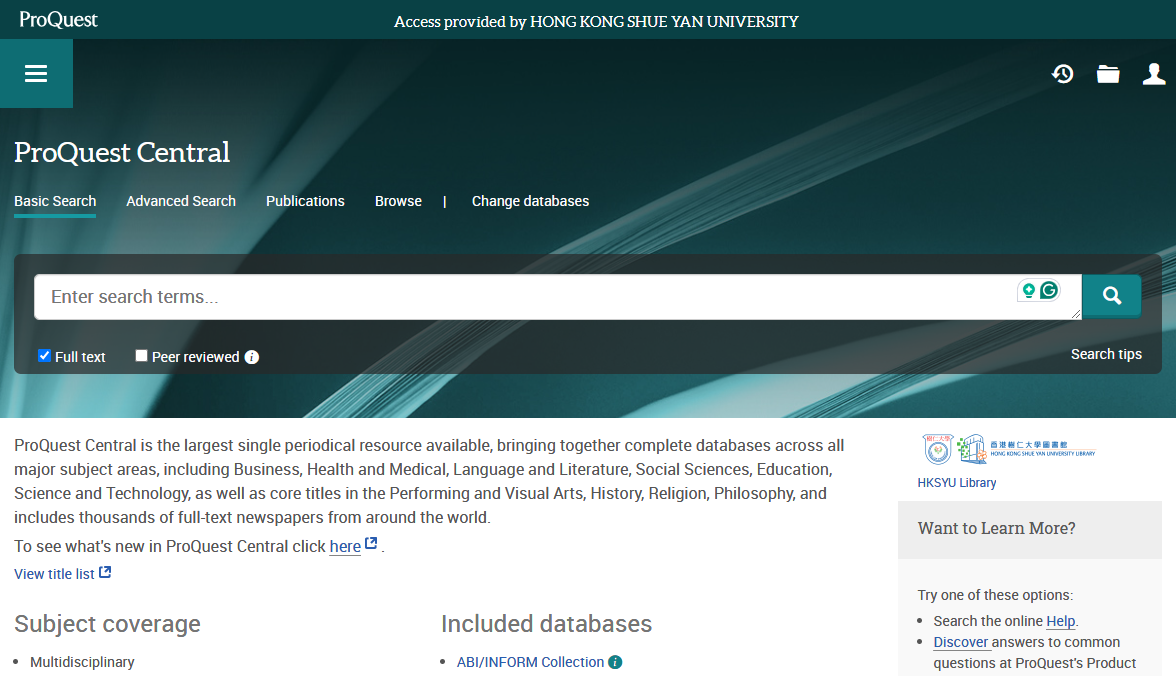Image resolution: width=1176 pixels, height=676 pixels.
Task: Click the Change databases link
Action: 530,201
